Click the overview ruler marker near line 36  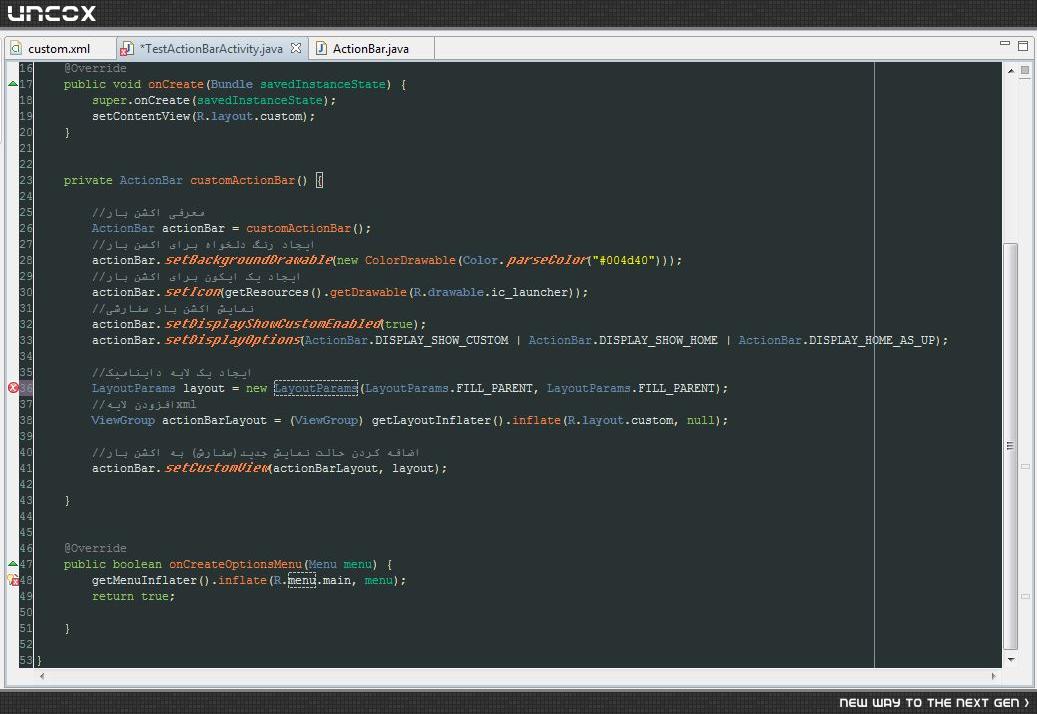[1025, 467]
